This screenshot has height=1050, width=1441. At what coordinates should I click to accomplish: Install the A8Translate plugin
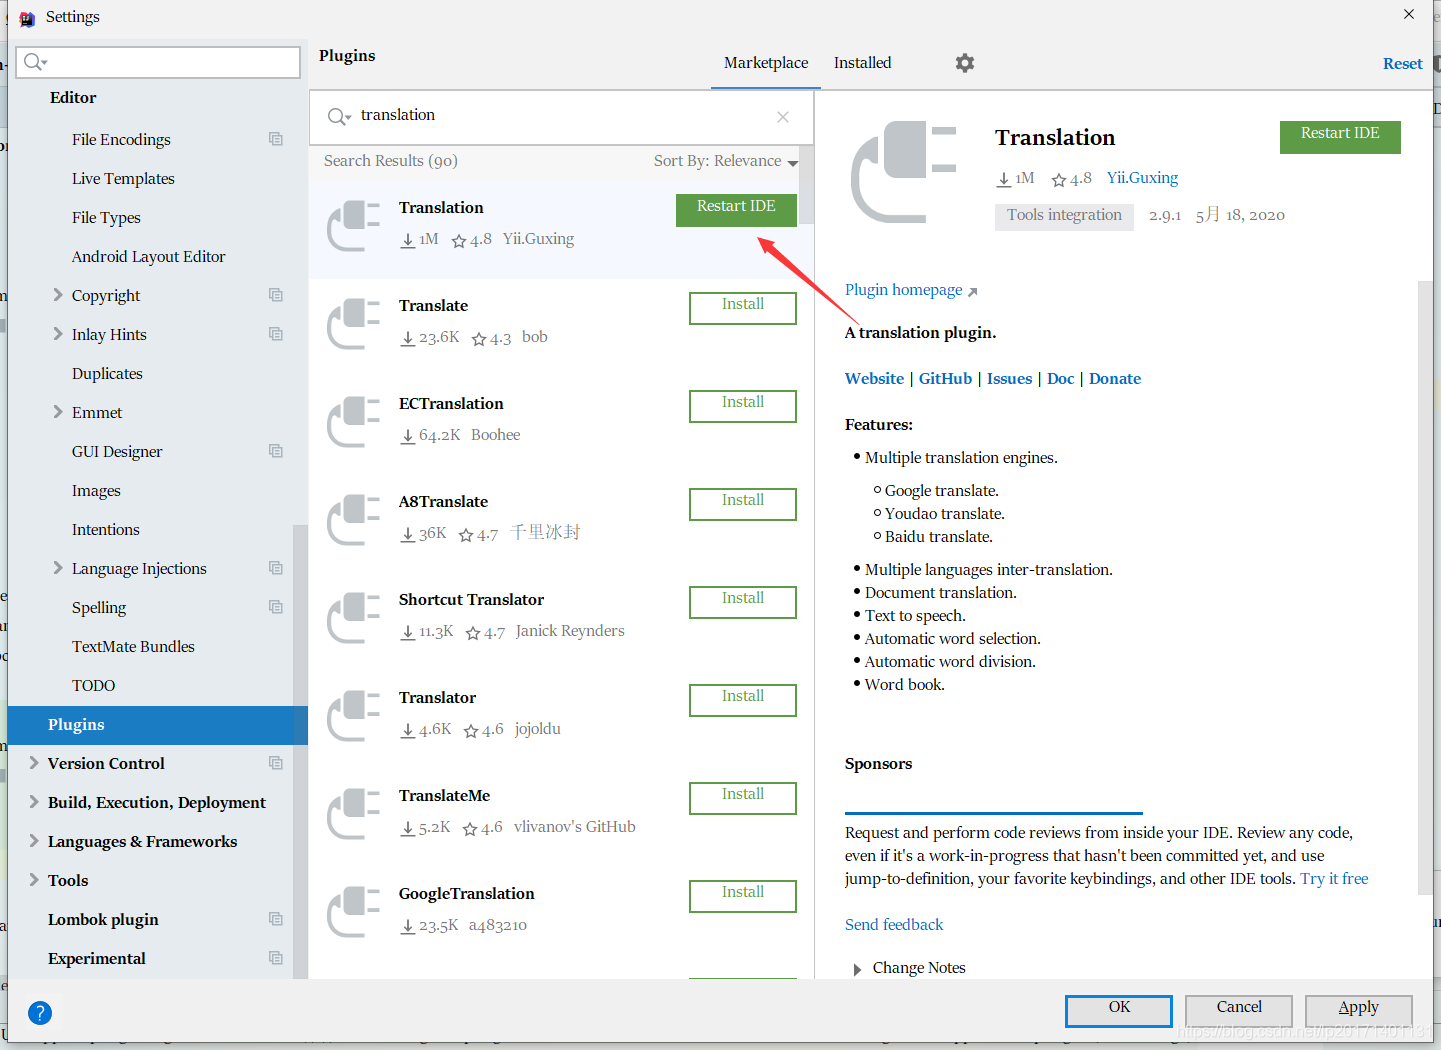(x=743, y=504)
